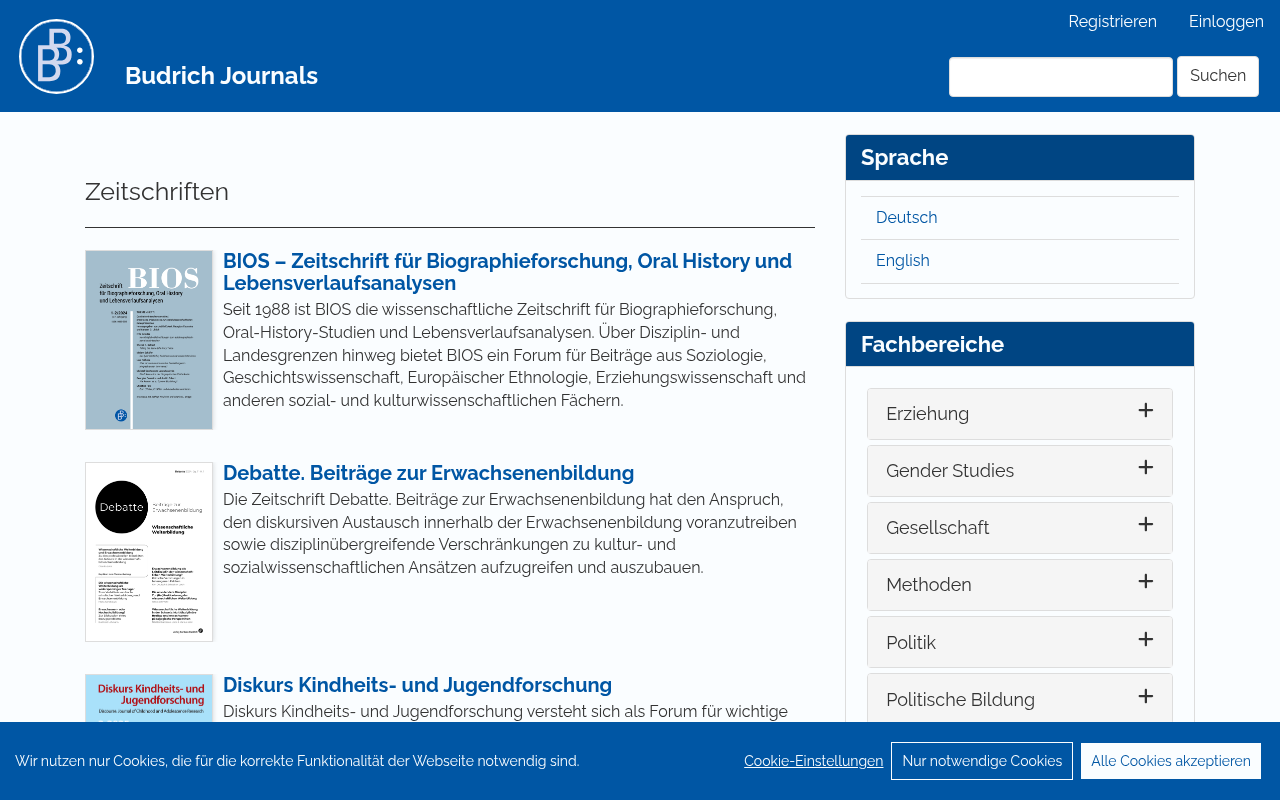Open the BIOS journal cover thumbnail

149,340
